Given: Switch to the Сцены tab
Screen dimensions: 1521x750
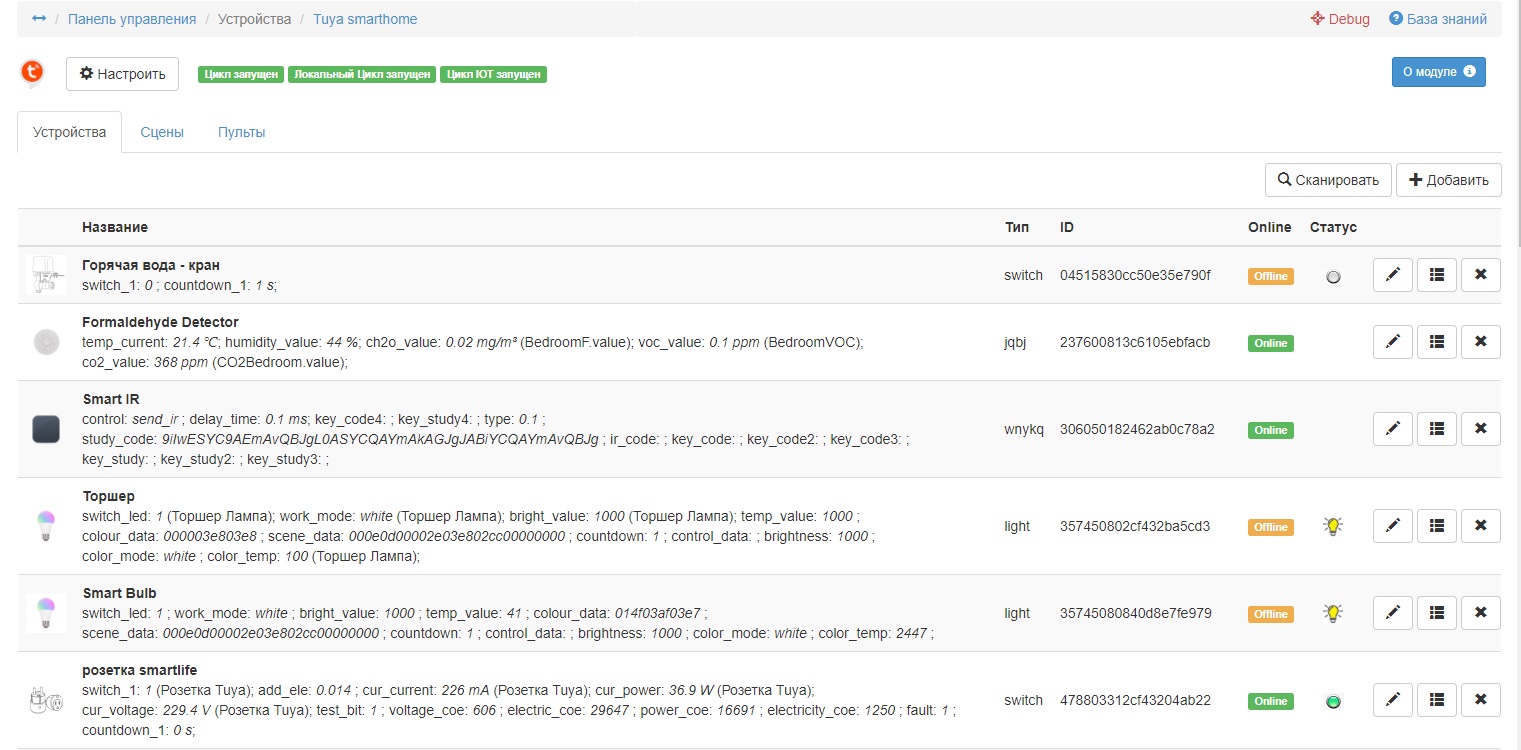Looking at the screenshot, I should 162,132.
